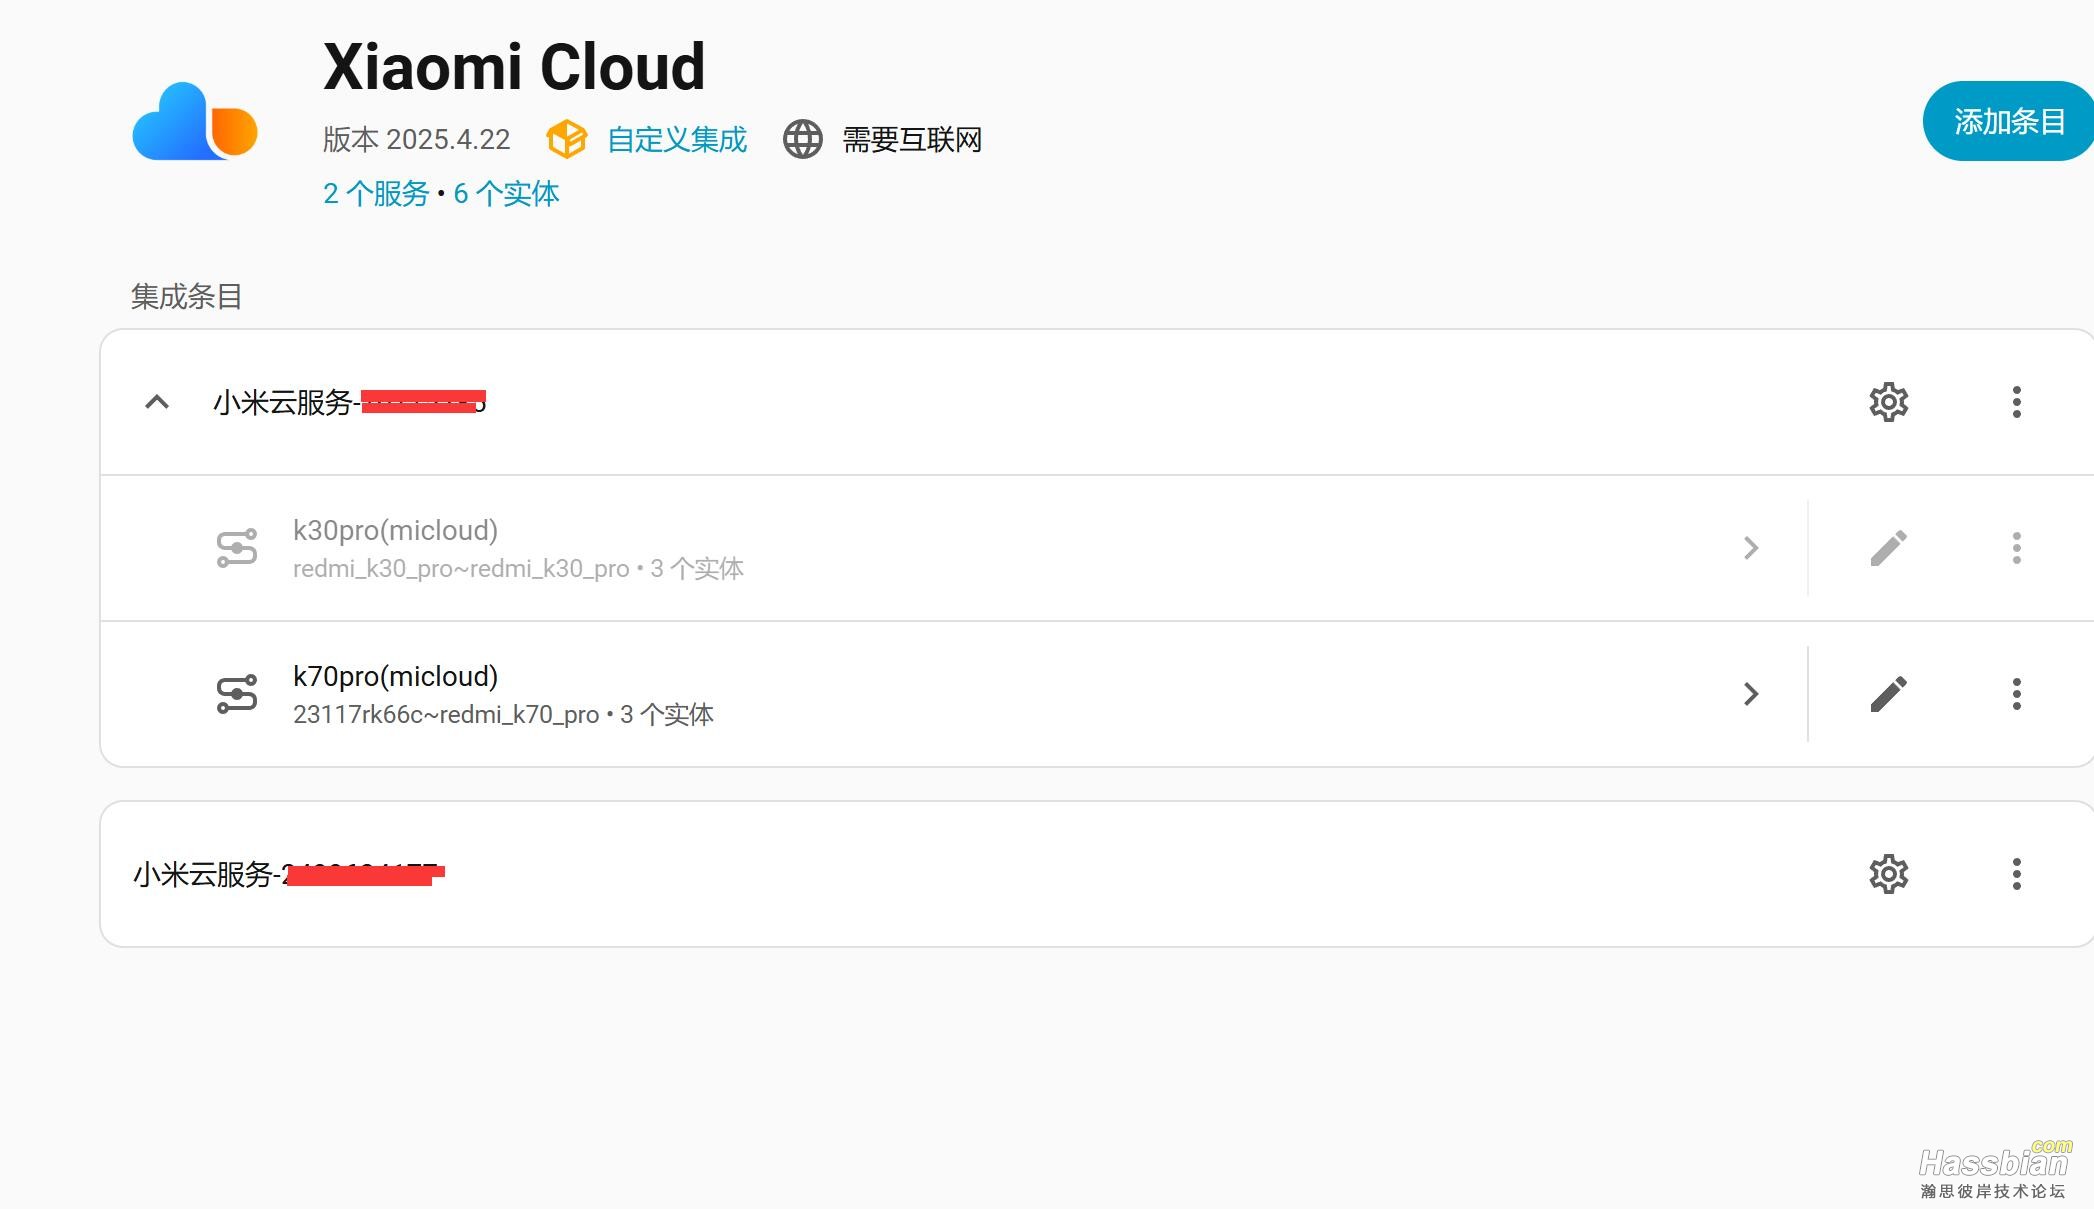This screenshot has width=2094, height=1209.
Task: Click the Xiaomi Cloud integration logo
Action: coord(195,121)
